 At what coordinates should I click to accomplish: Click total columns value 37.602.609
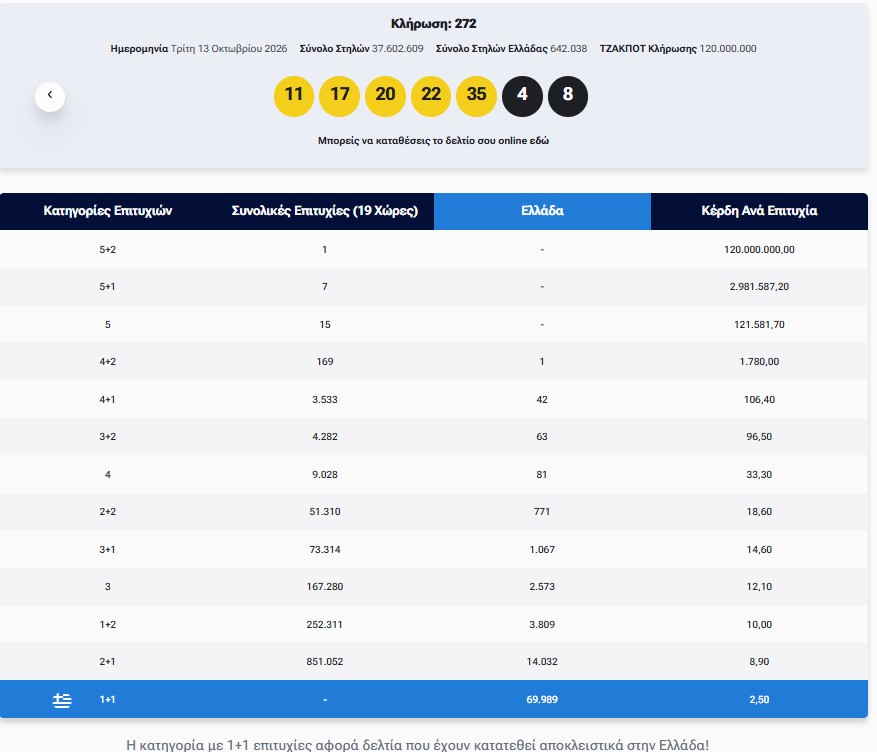[398, 49]
